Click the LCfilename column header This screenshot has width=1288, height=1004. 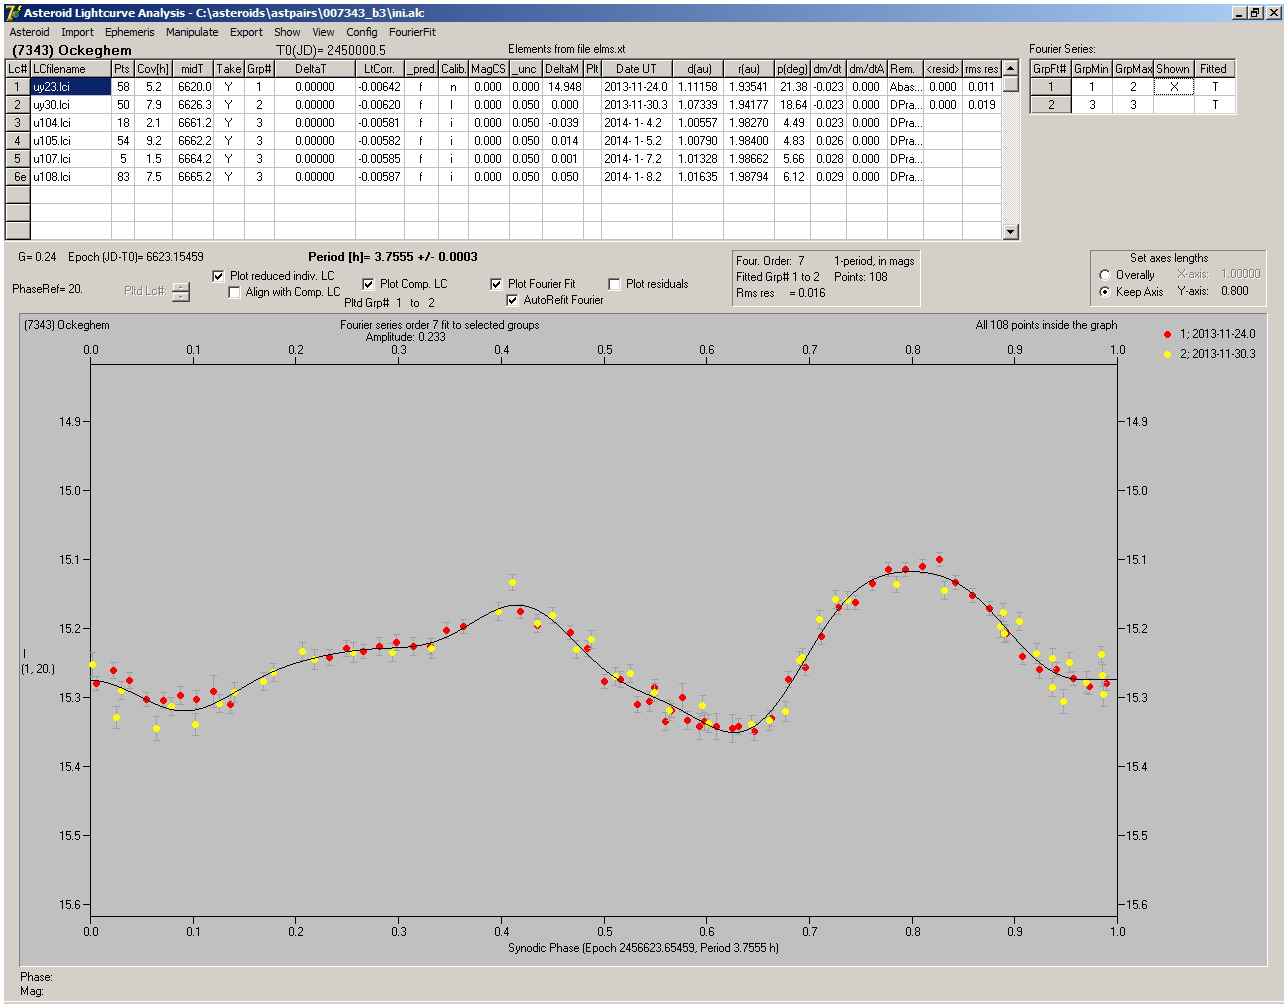click(70, 69)
